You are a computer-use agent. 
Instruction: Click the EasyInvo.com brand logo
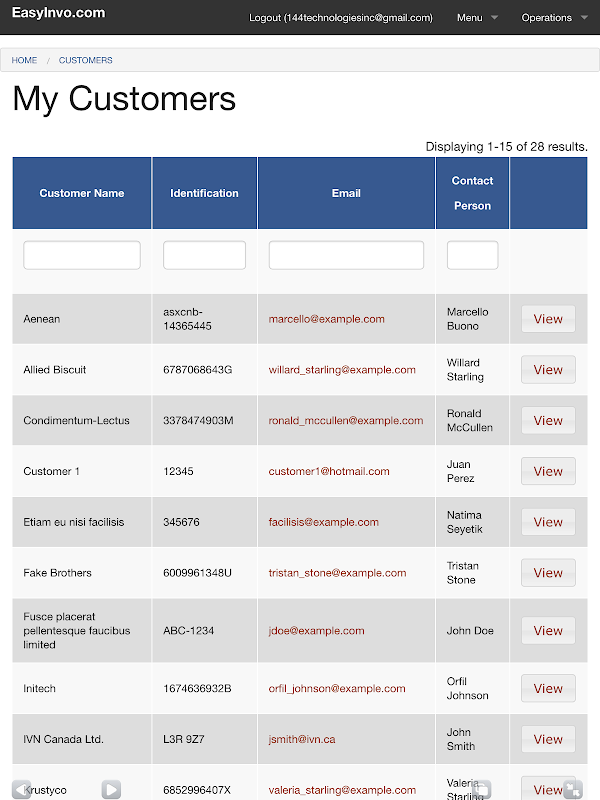[x=58, y=13]
